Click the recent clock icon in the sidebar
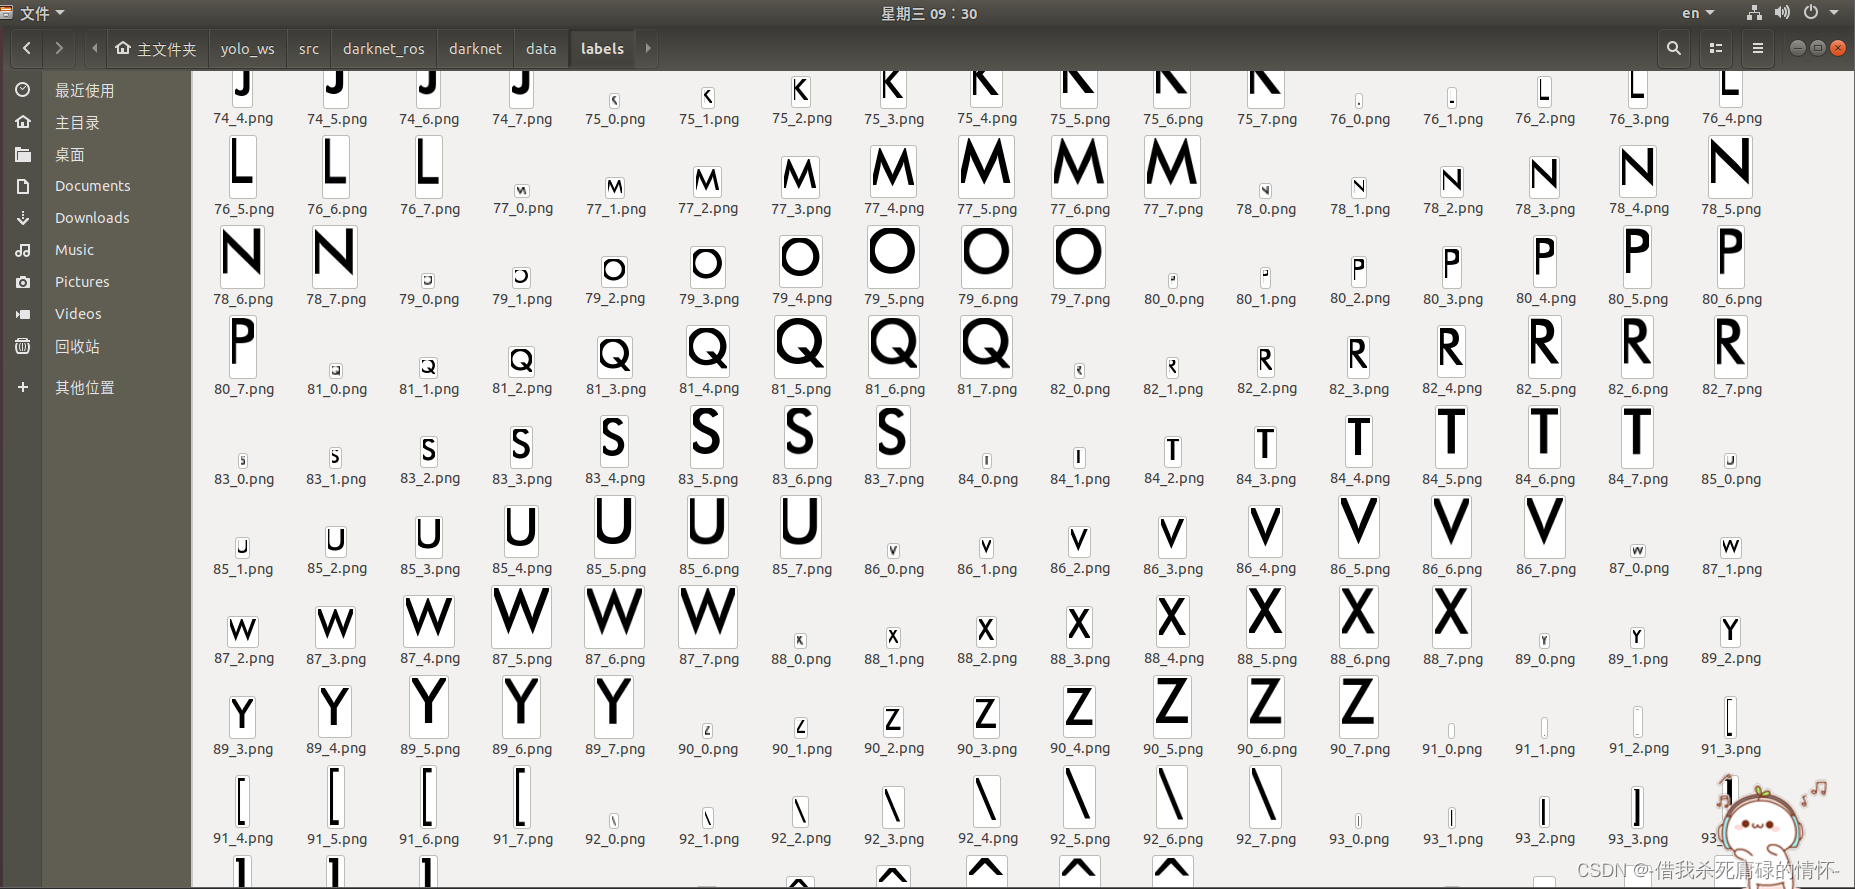1855x889 pixels. 23,90
